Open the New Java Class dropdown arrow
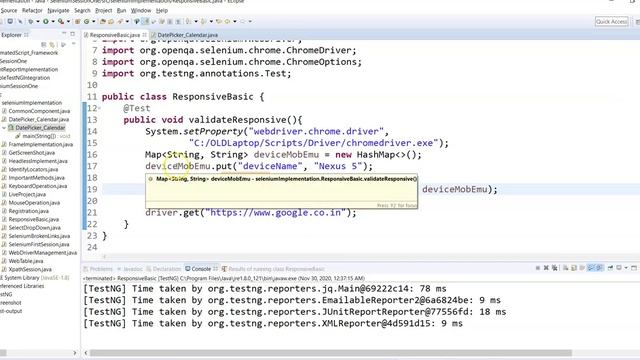 [x=93, y=21]
